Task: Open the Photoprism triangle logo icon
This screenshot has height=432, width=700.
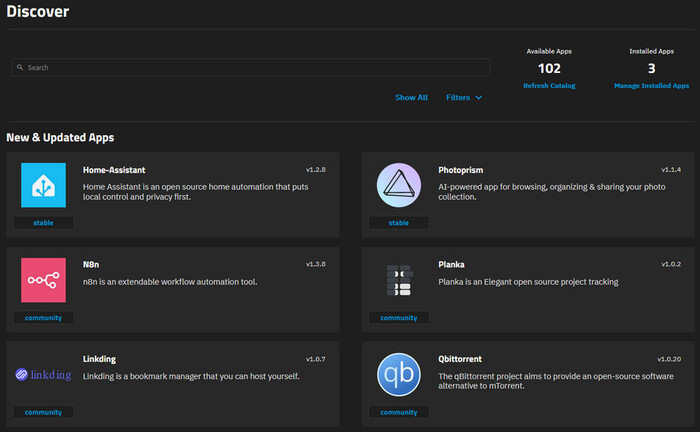Action: [399, 185]
